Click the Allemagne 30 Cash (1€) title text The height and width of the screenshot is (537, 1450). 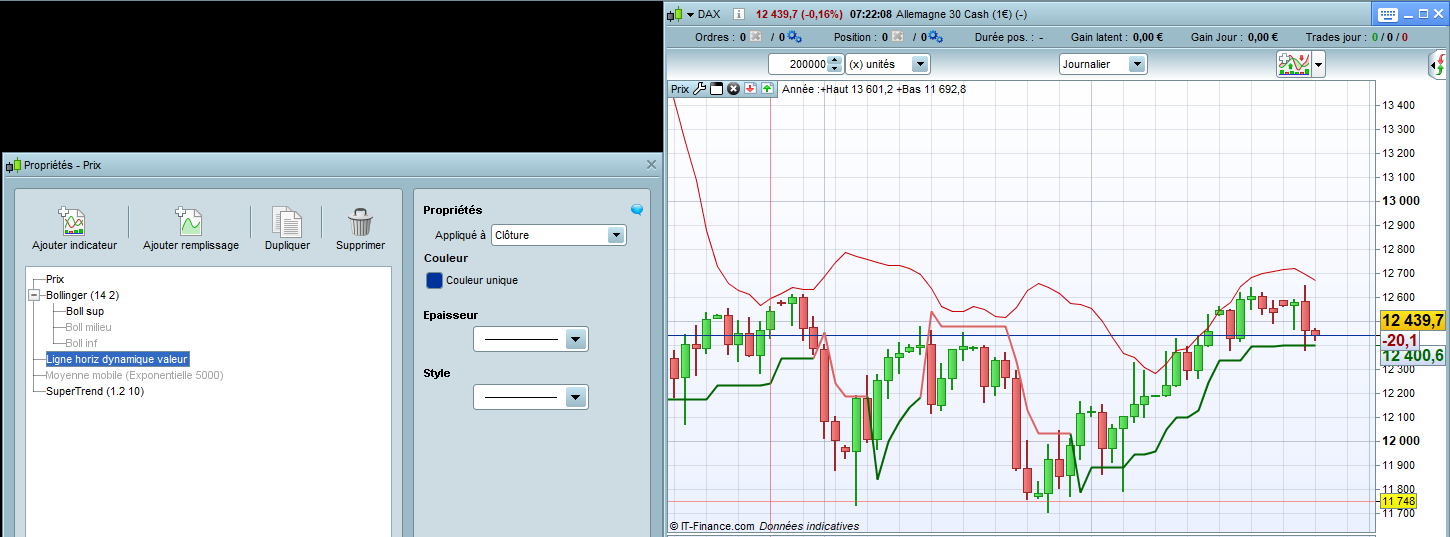(959, 14)
